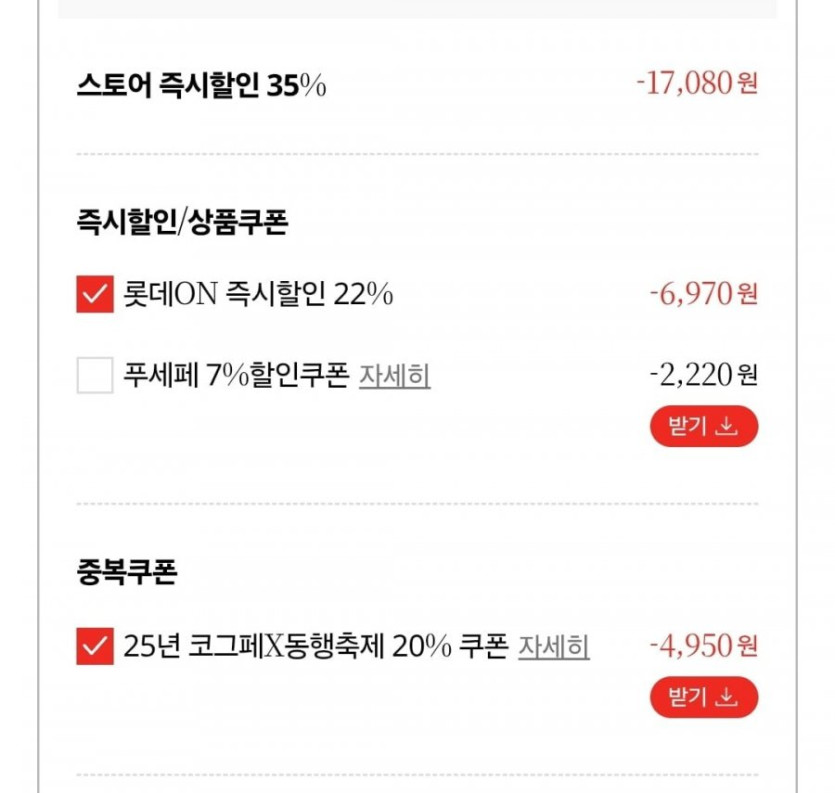The width and height of the screenshot is (835, 793).
Task: Check the 푸세페 7%할인쿠폰 checkbox
Action: pos(95,376)
